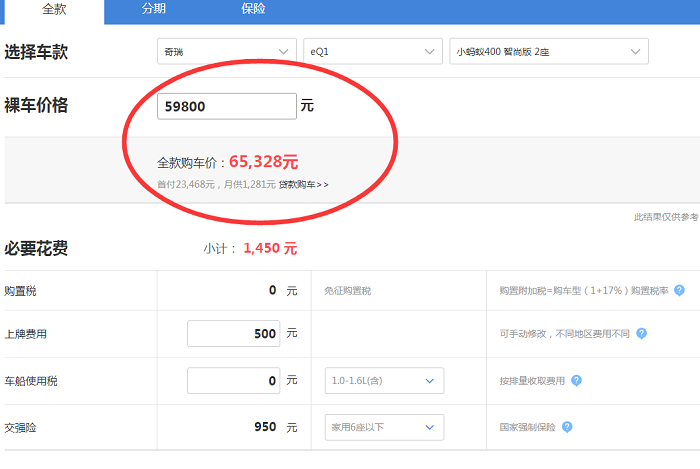The width and height of the screenshot is (700, 469).
Task: Click the 裸车价格 input showing 59800
Action: [227, 106]
